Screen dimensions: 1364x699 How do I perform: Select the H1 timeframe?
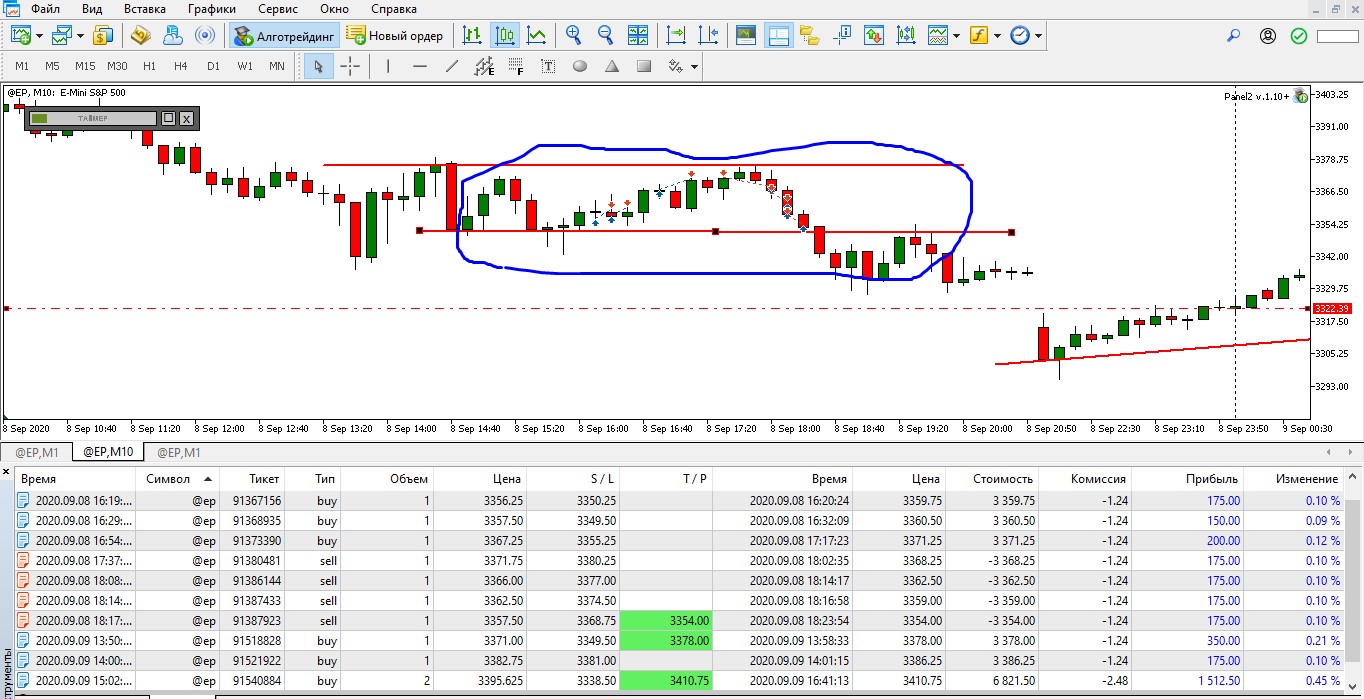[149, 67]
